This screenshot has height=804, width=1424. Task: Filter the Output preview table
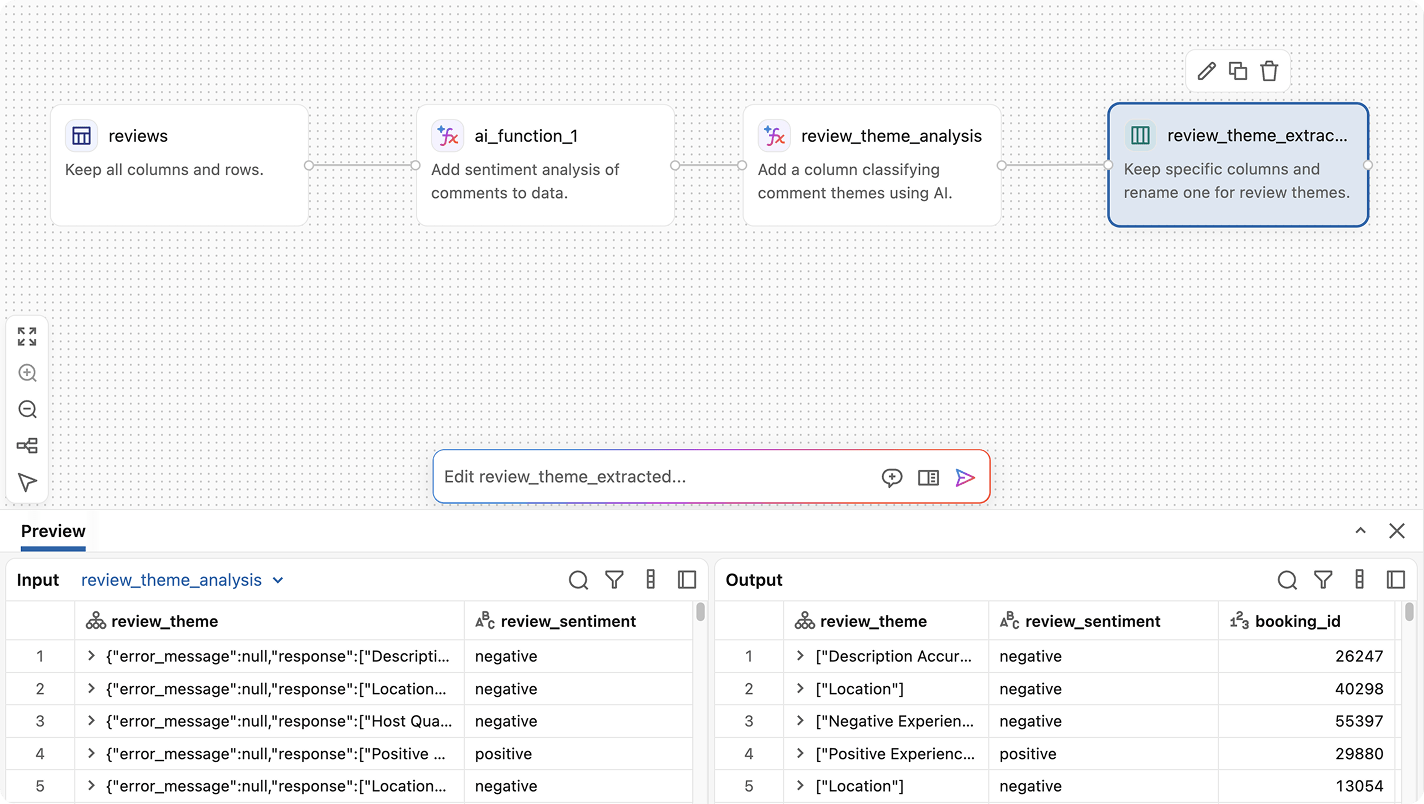1323,580
